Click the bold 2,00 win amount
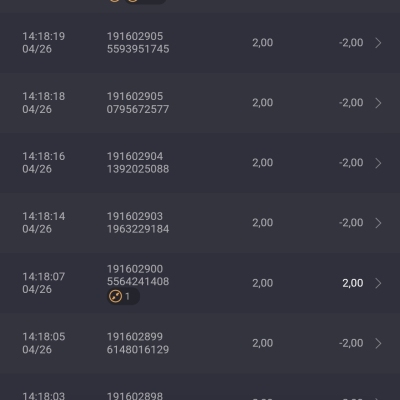Viewport: 400px width, 400px height. click(x=353, y=283)
